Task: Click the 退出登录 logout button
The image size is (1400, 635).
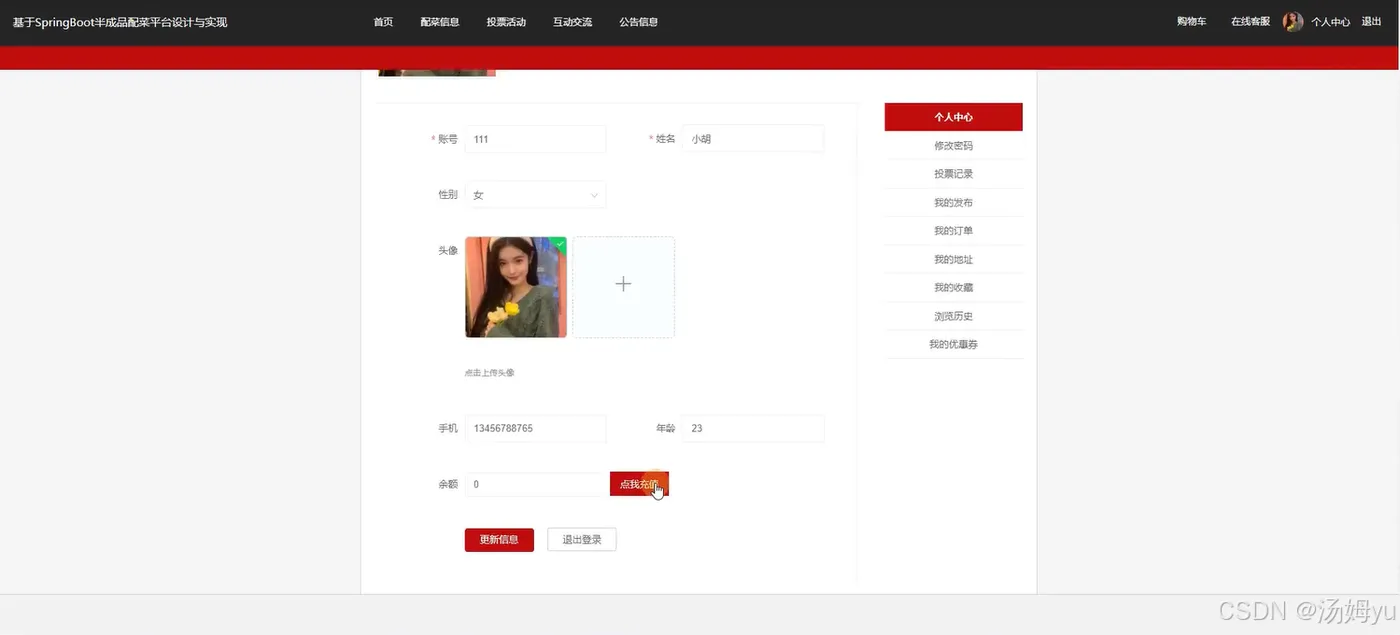Action: [582, 540]
